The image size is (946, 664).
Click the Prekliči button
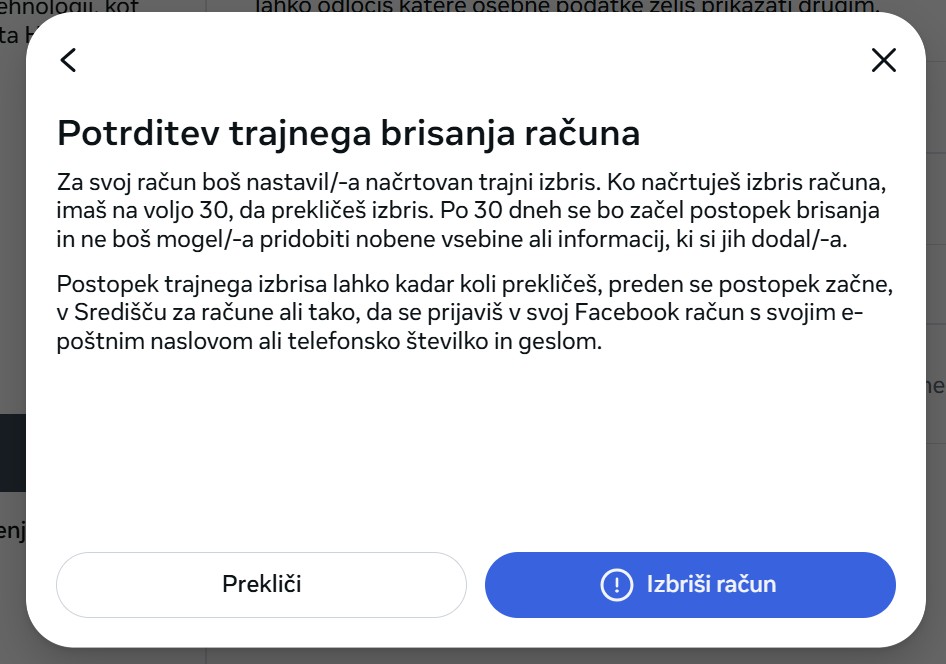click(x=261, y=584)
